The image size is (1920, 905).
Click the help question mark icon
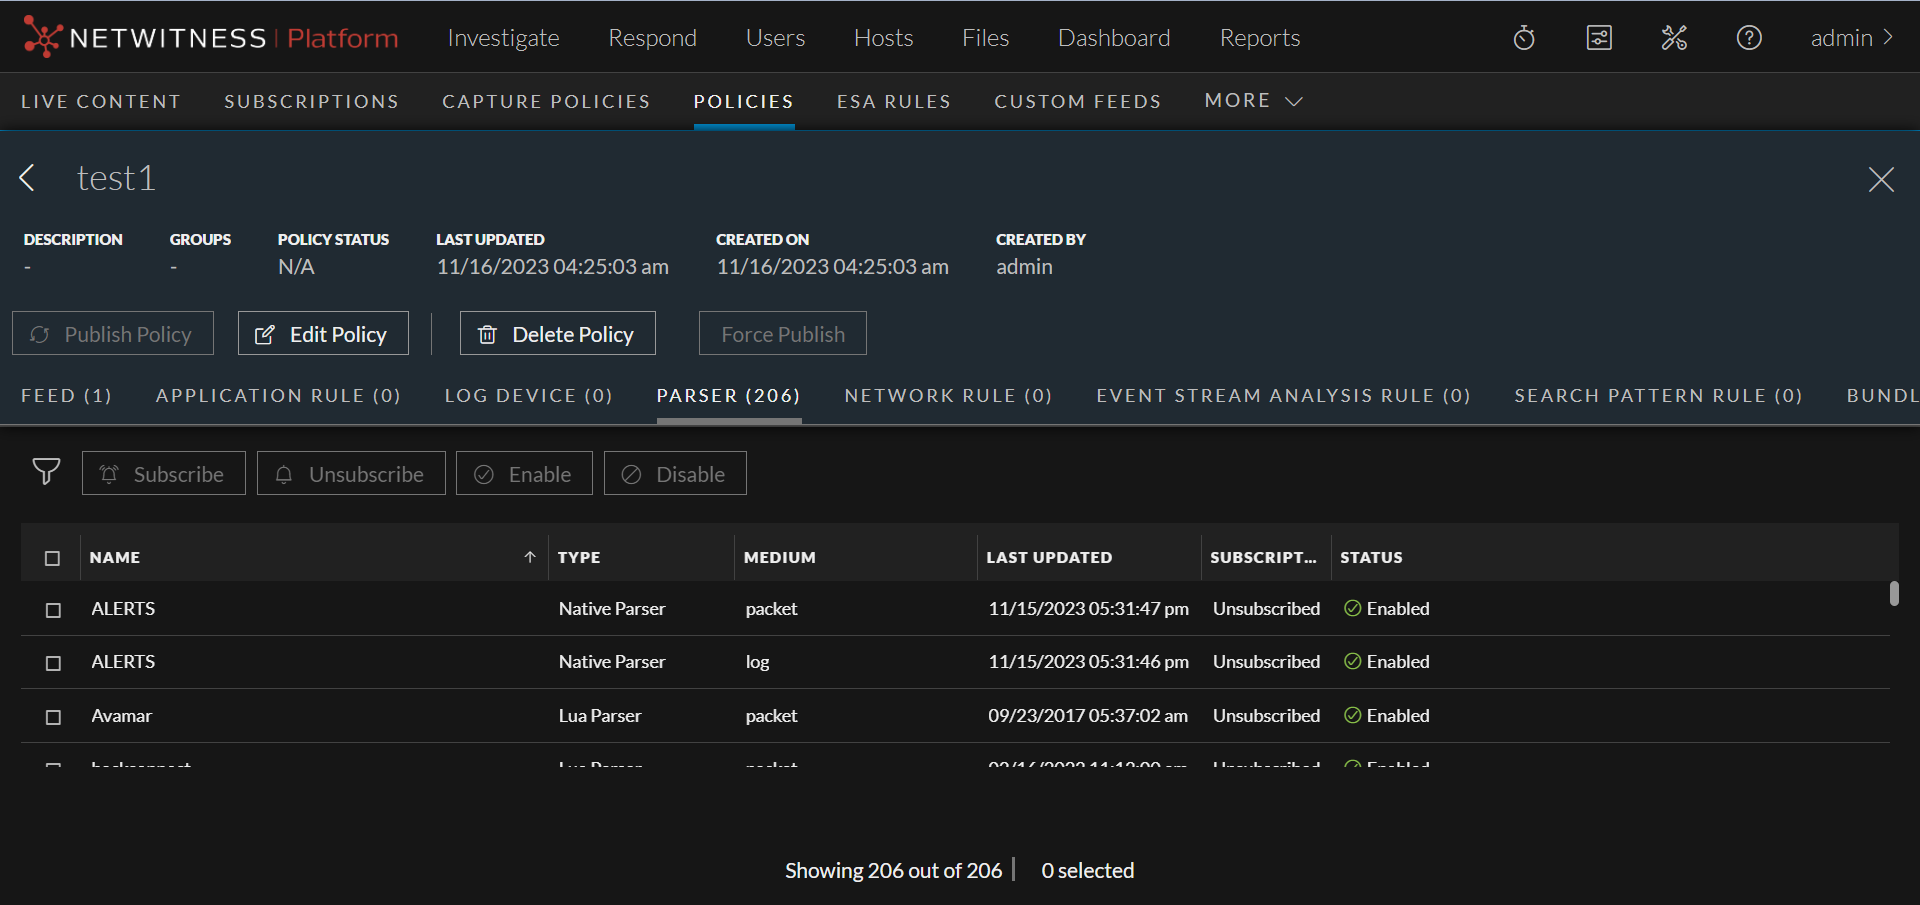click(1749, 38)
